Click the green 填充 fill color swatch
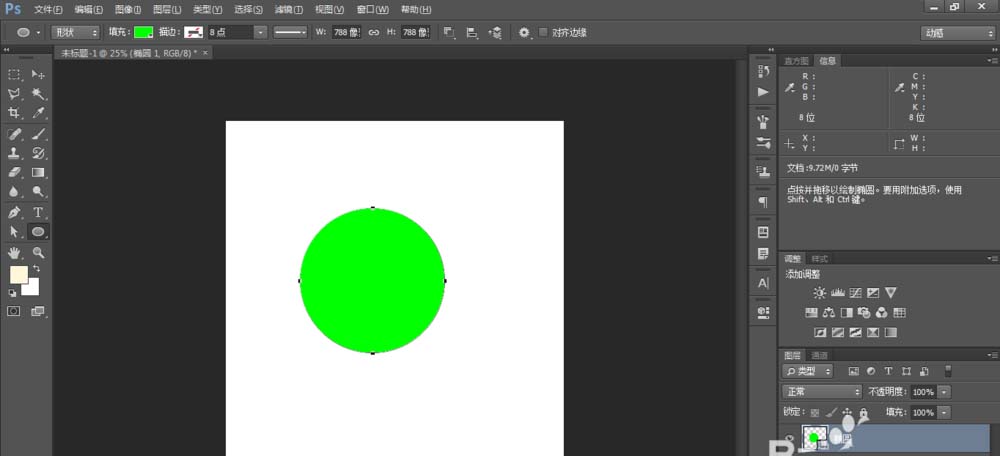Viewport: 1000px width, 456px height. coord(144,33)
